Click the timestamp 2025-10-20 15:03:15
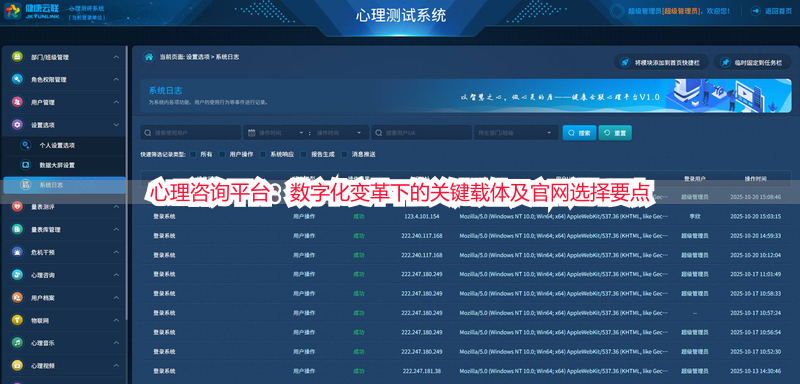The width and height of the screenshot is (800, 384). click(755, 216)
